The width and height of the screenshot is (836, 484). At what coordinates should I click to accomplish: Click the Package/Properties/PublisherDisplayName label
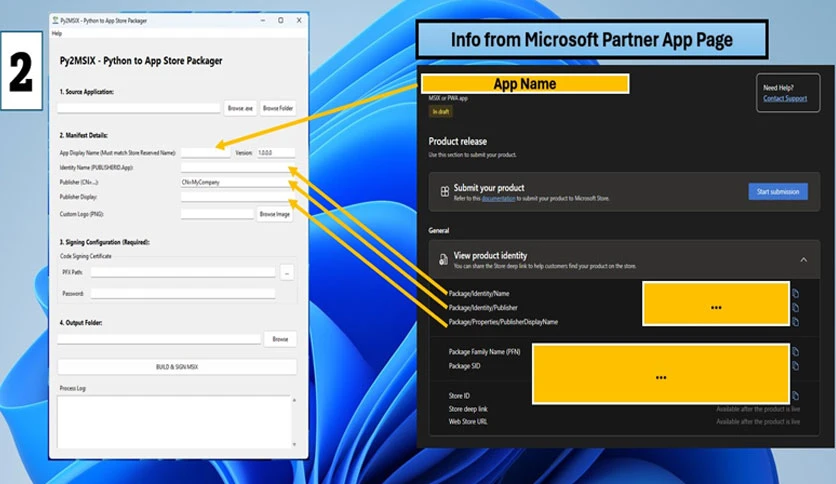(503, 322)
